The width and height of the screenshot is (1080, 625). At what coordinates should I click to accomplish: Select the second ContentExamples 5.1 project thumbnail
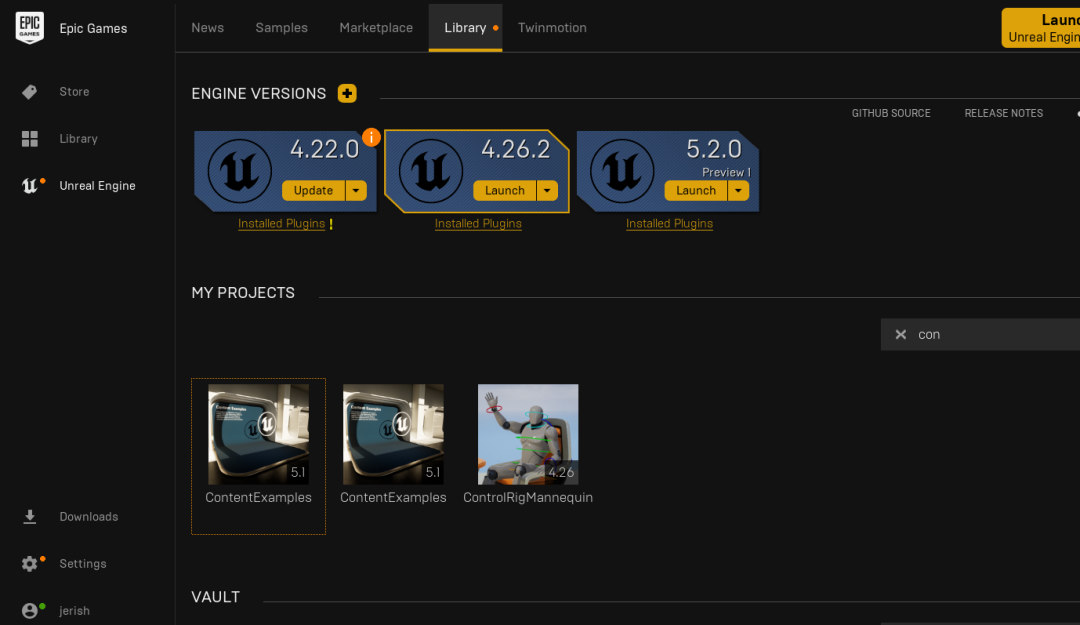tap(393, 434)
